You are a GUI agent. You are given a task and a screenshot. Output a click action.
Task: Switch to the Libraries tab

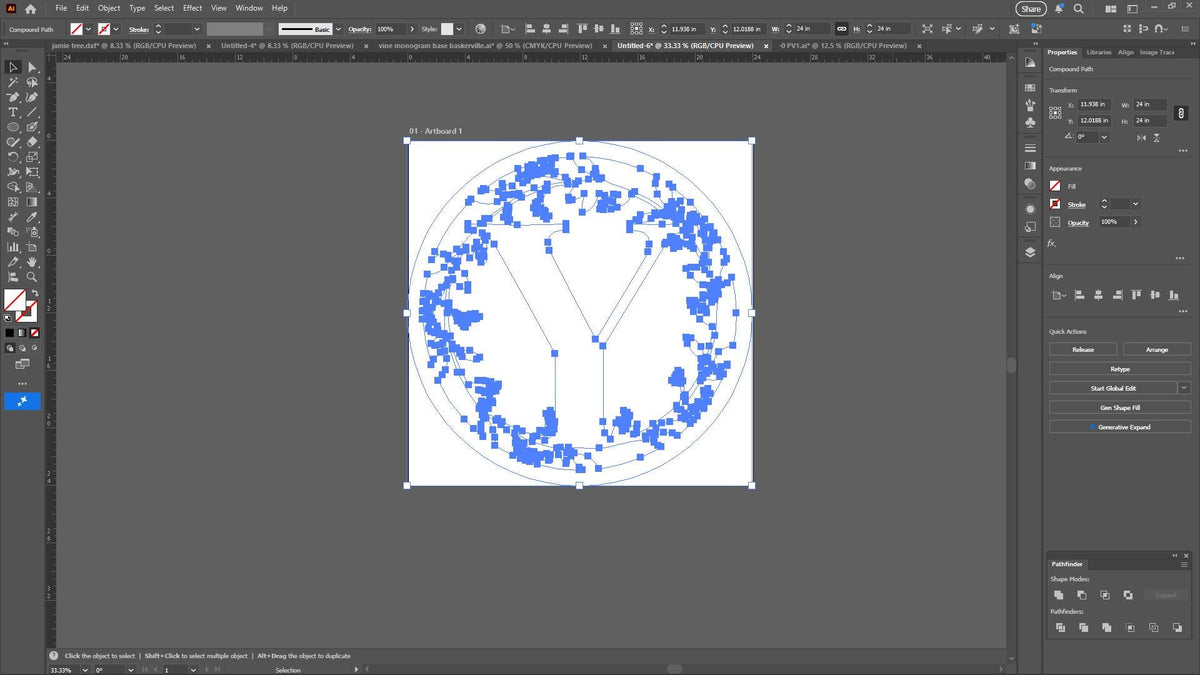click(1099, 52)
